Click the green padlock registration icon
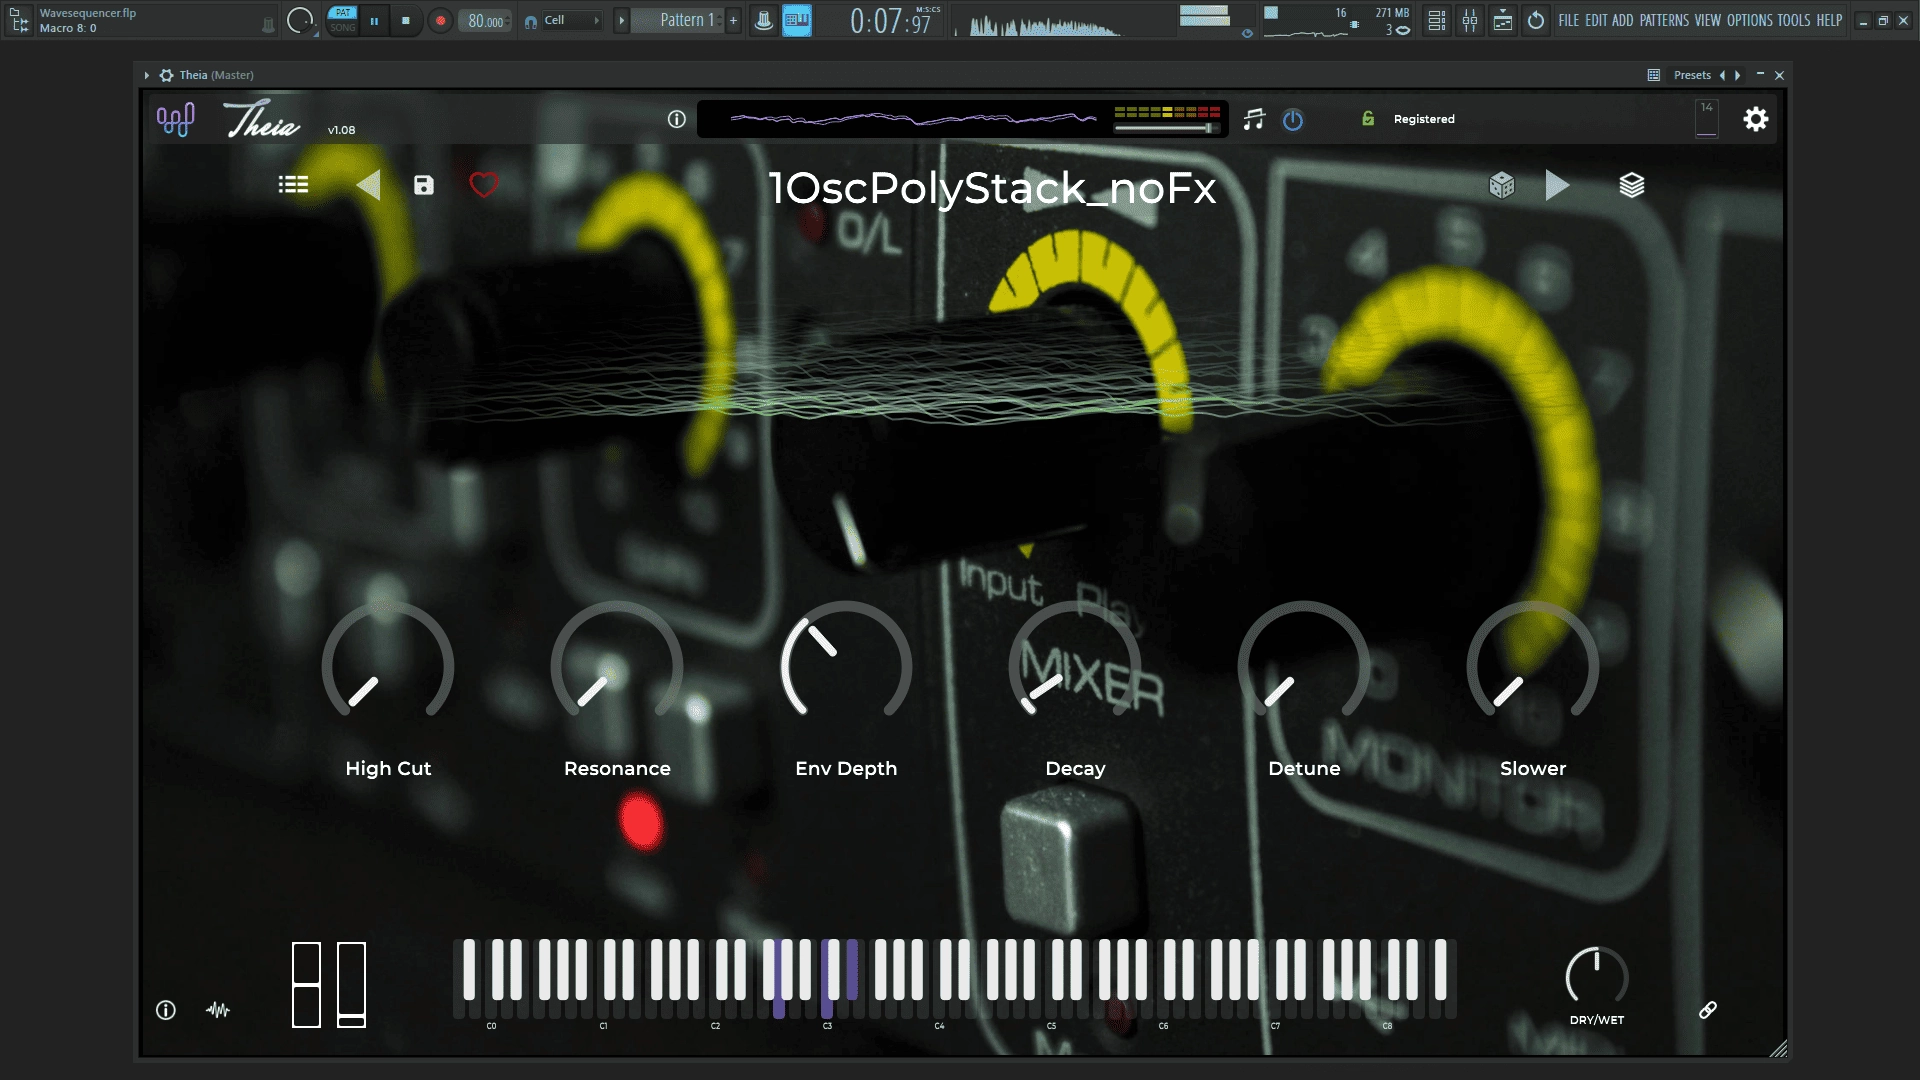This screenshot has height=1080, width=1920. [1368, 119]
